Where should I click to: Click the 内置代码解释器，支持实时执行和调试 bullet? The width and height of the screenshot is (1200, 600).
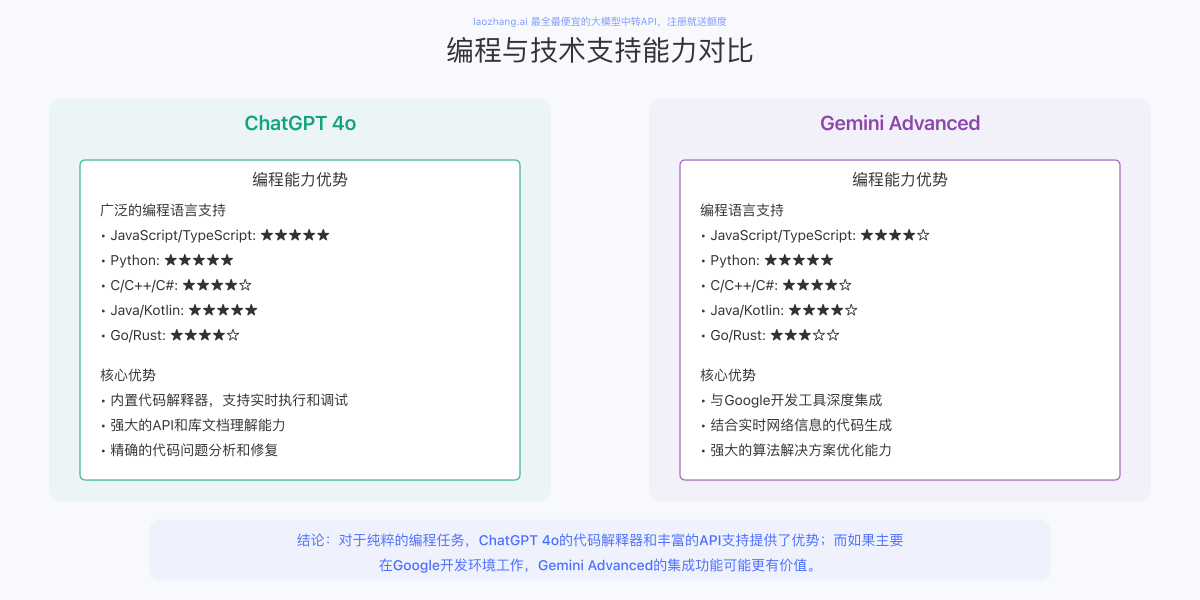pyautogui.click(x=224, y=400)
